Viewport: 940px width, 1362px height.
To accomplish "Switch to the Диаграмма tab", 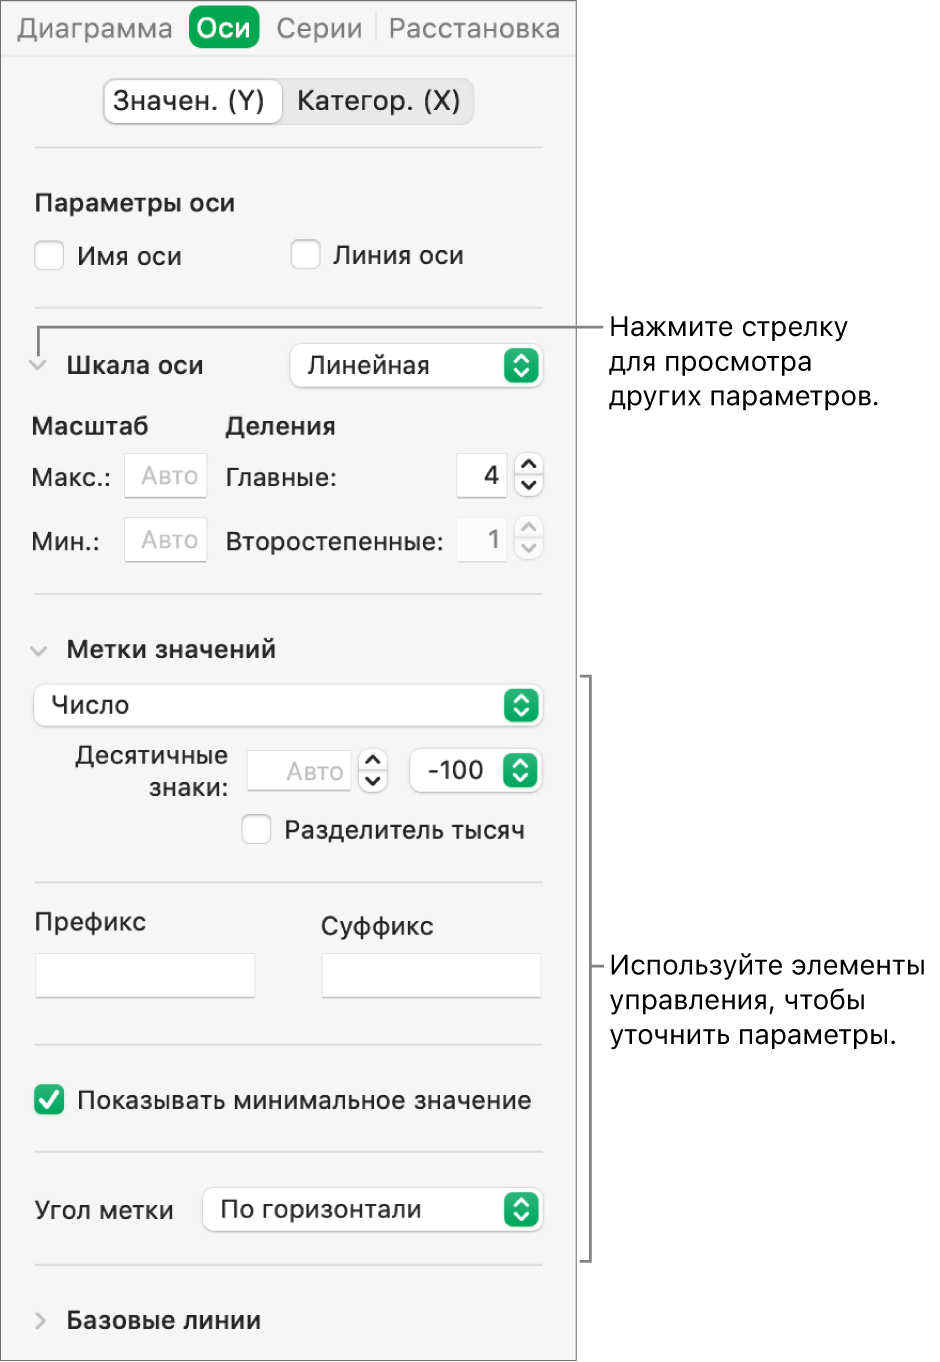I will pyautogui.click(x=95, y=29).
